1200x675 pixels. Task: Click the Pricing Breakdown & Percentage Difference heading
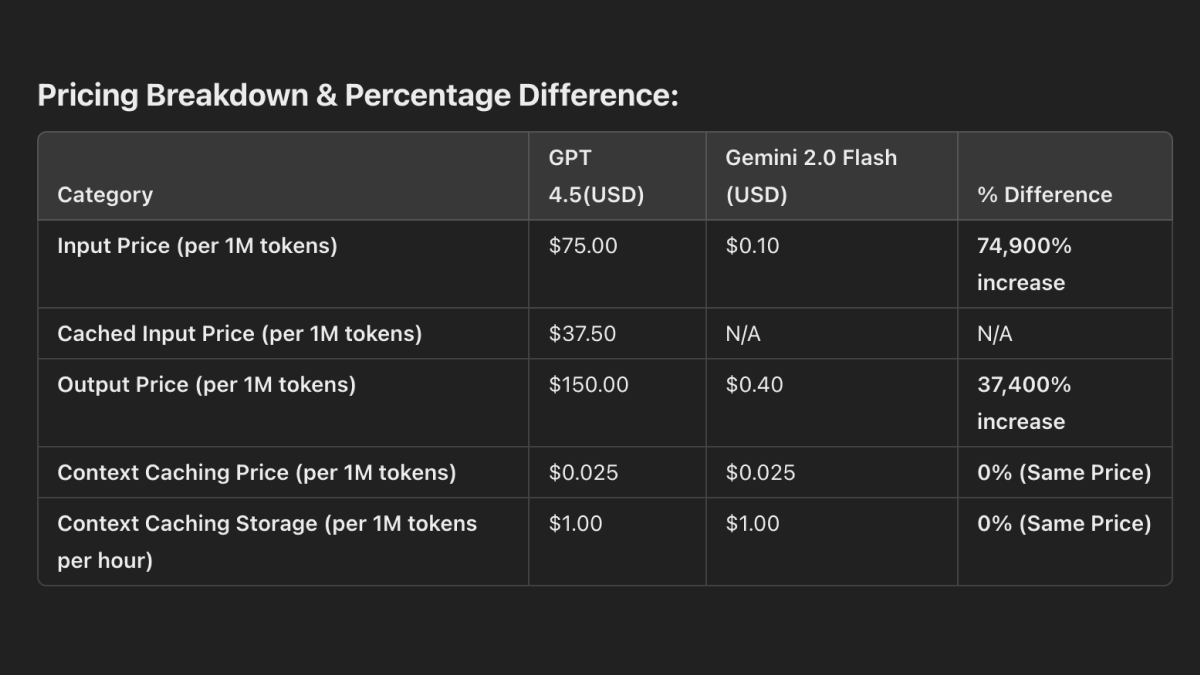pos(357,96)
